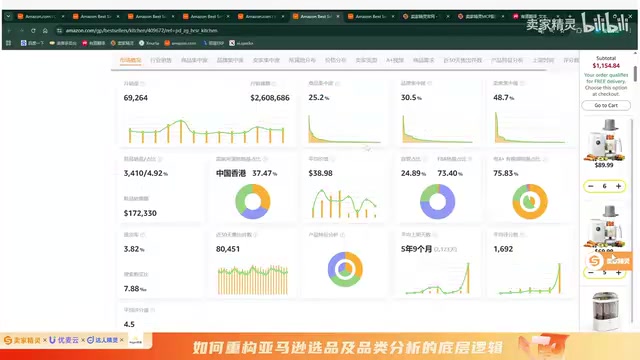Click the 3,410/4.92% new product value
Image resolution: width=640 pixels, height=360 pixels.
pyautogui.click(x=146, y=173)
